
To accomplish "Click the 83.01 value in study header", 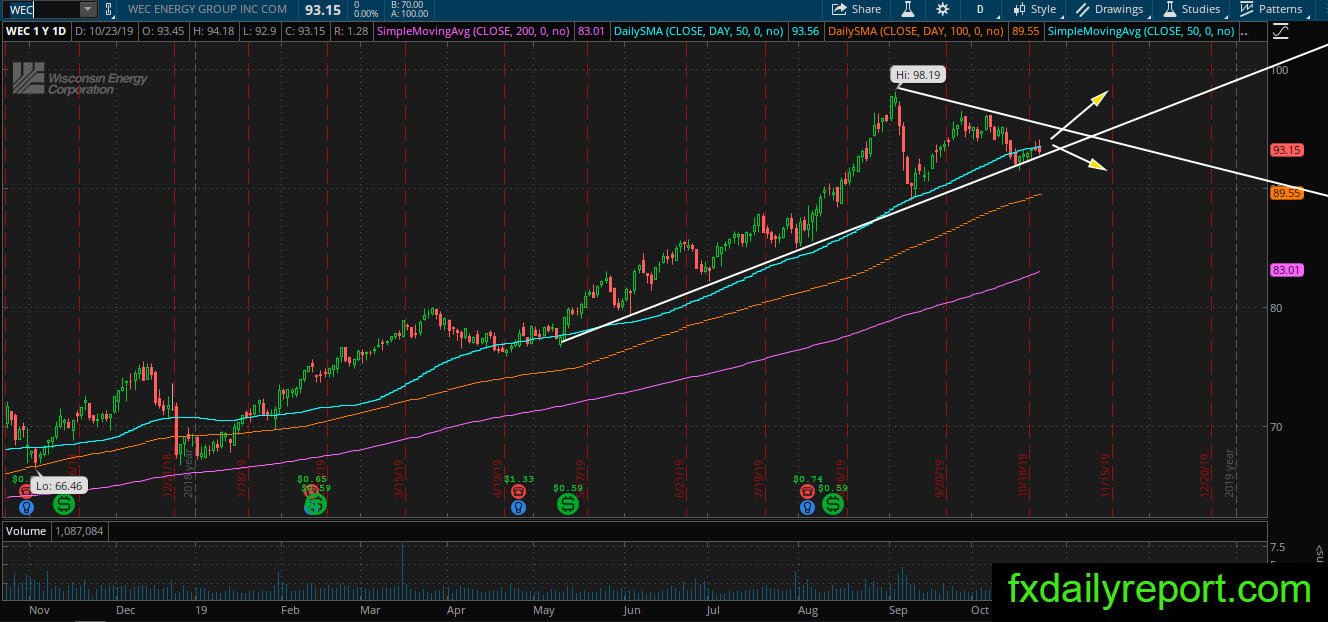I will (591, 31).
